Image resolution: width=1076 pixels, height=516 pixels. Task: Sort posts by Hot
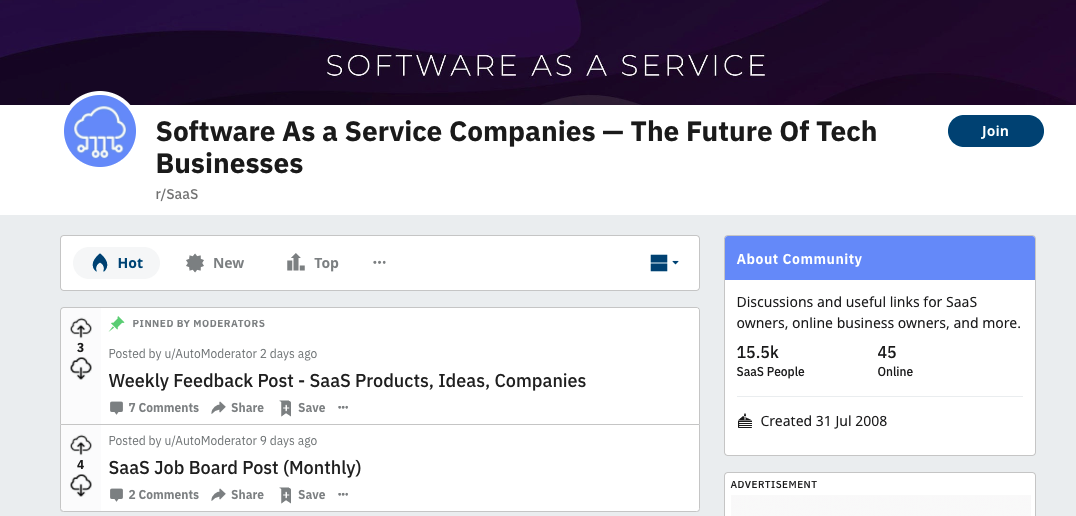coord(117,263)
